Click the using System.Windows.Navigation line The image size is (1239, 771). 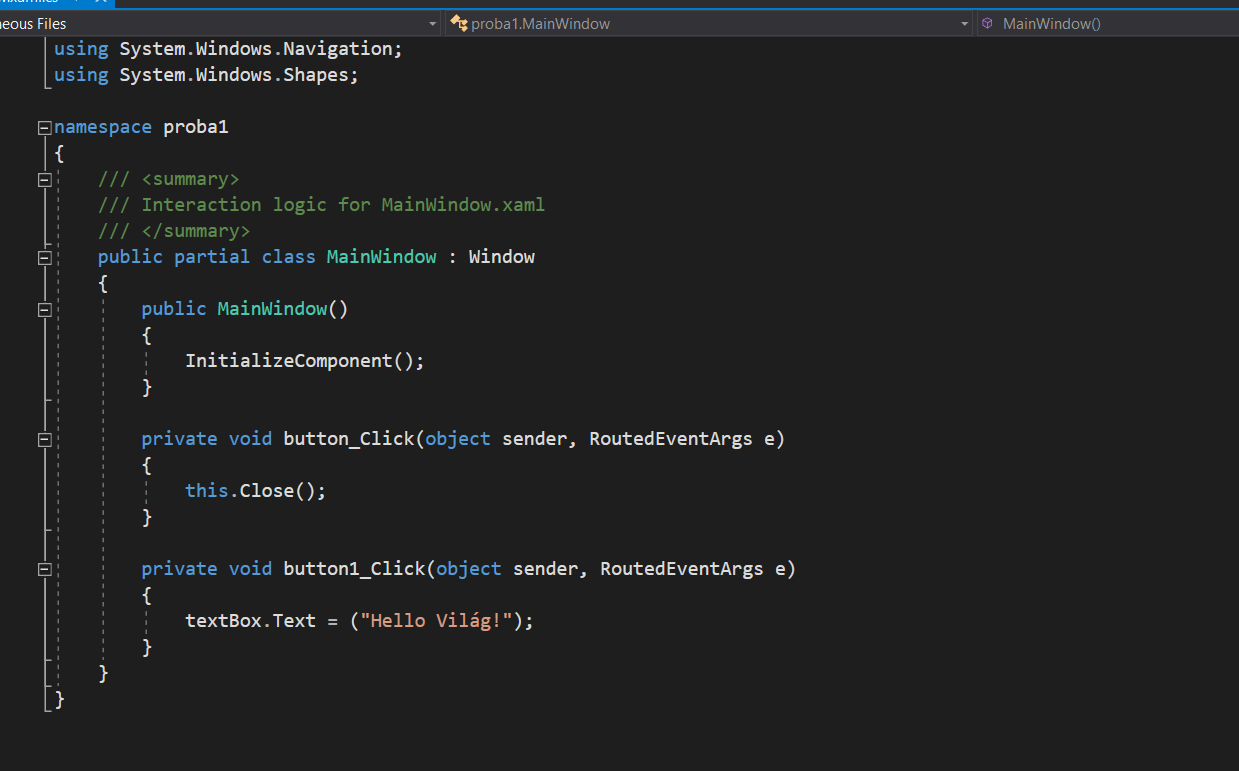227,49
